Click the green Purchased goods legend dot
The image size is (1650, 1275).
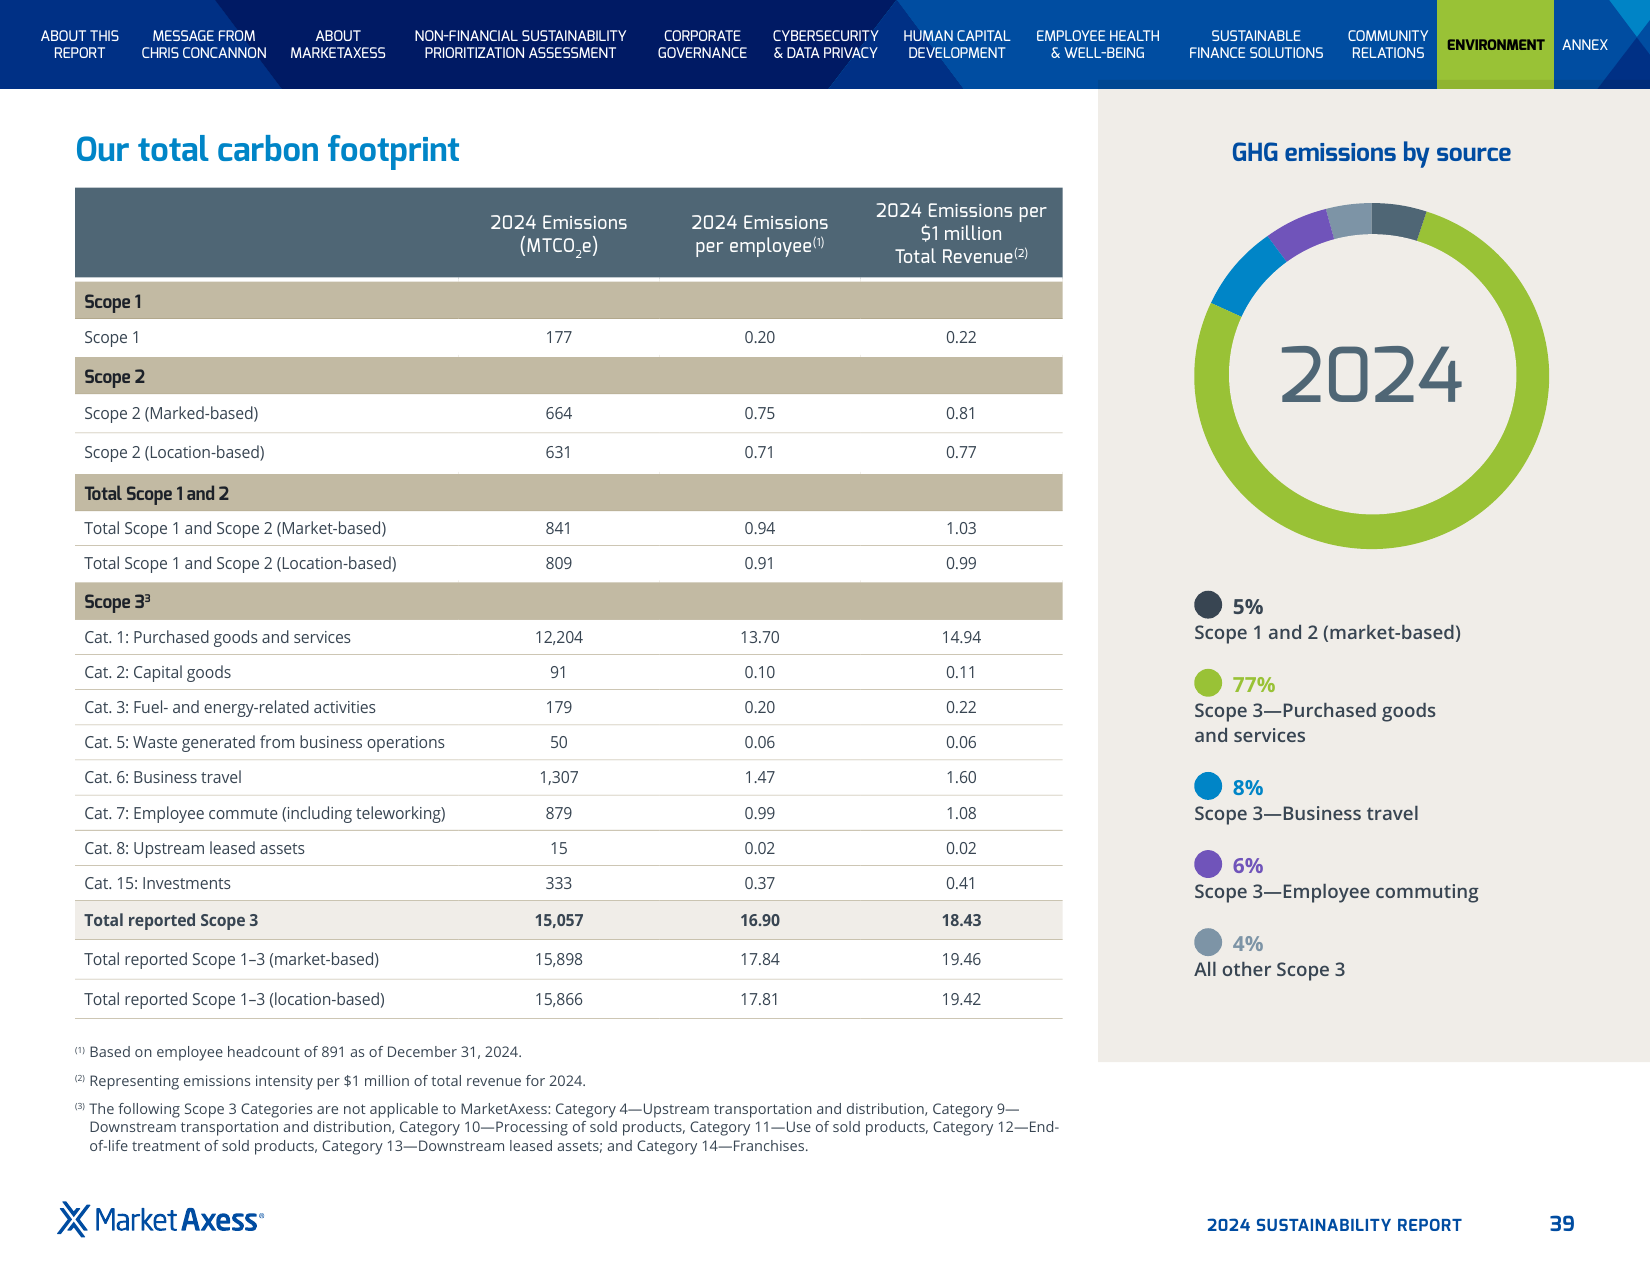(x=1208, y=682)
